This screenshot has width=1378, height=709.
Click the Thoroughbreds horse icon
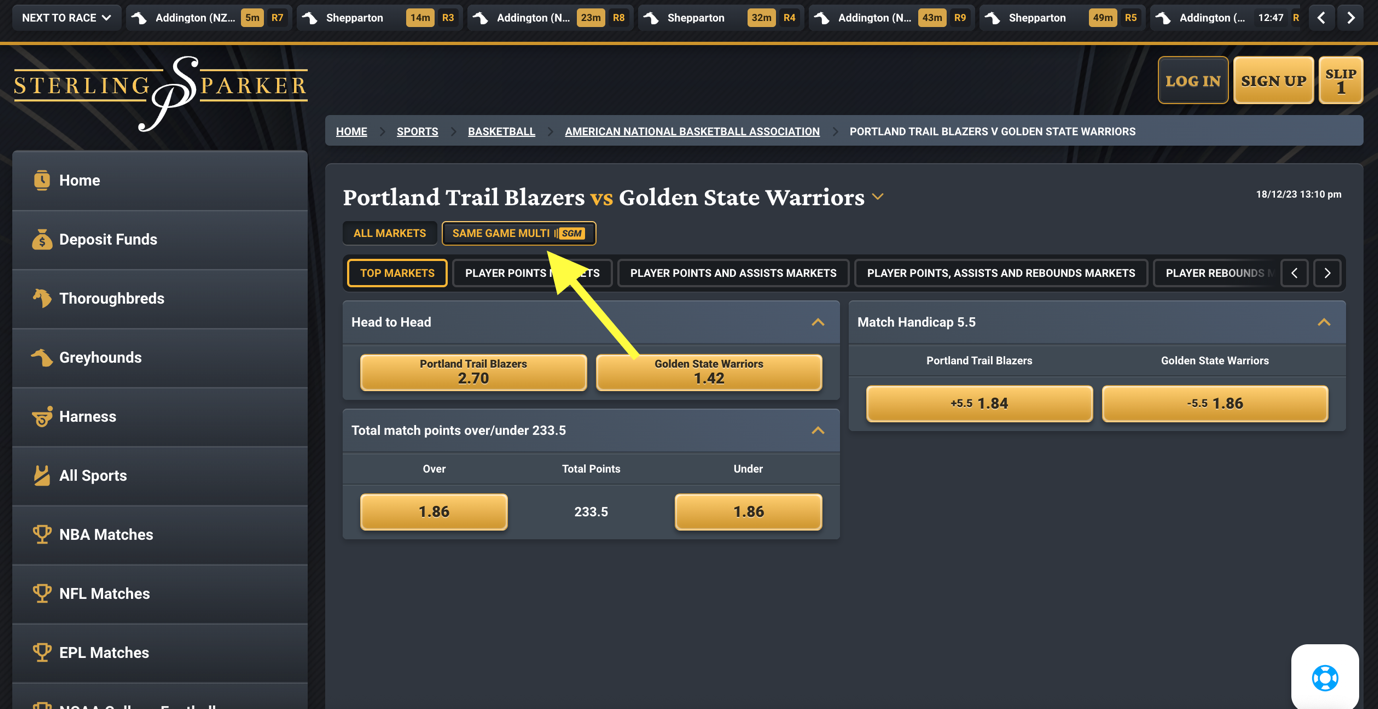click(41, 298)
